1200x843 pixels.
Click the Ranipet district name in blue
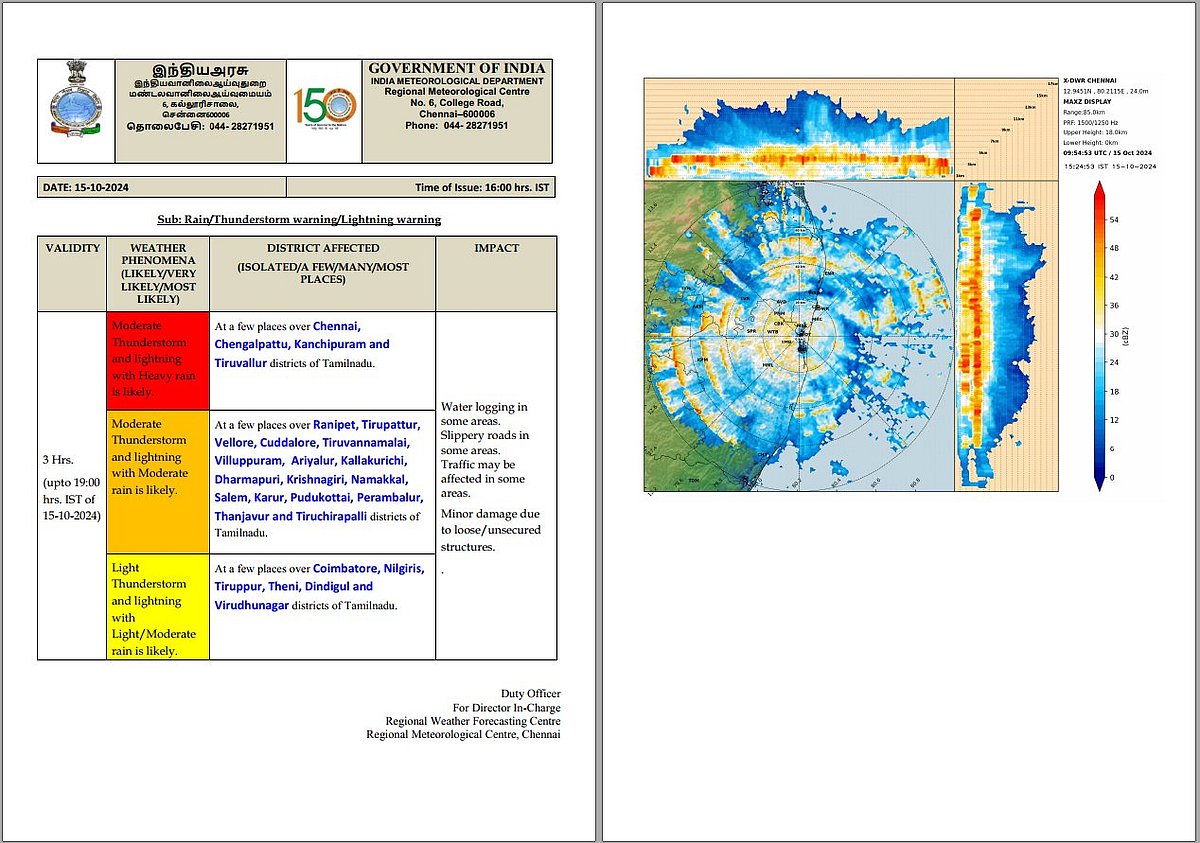pos(336,423)
